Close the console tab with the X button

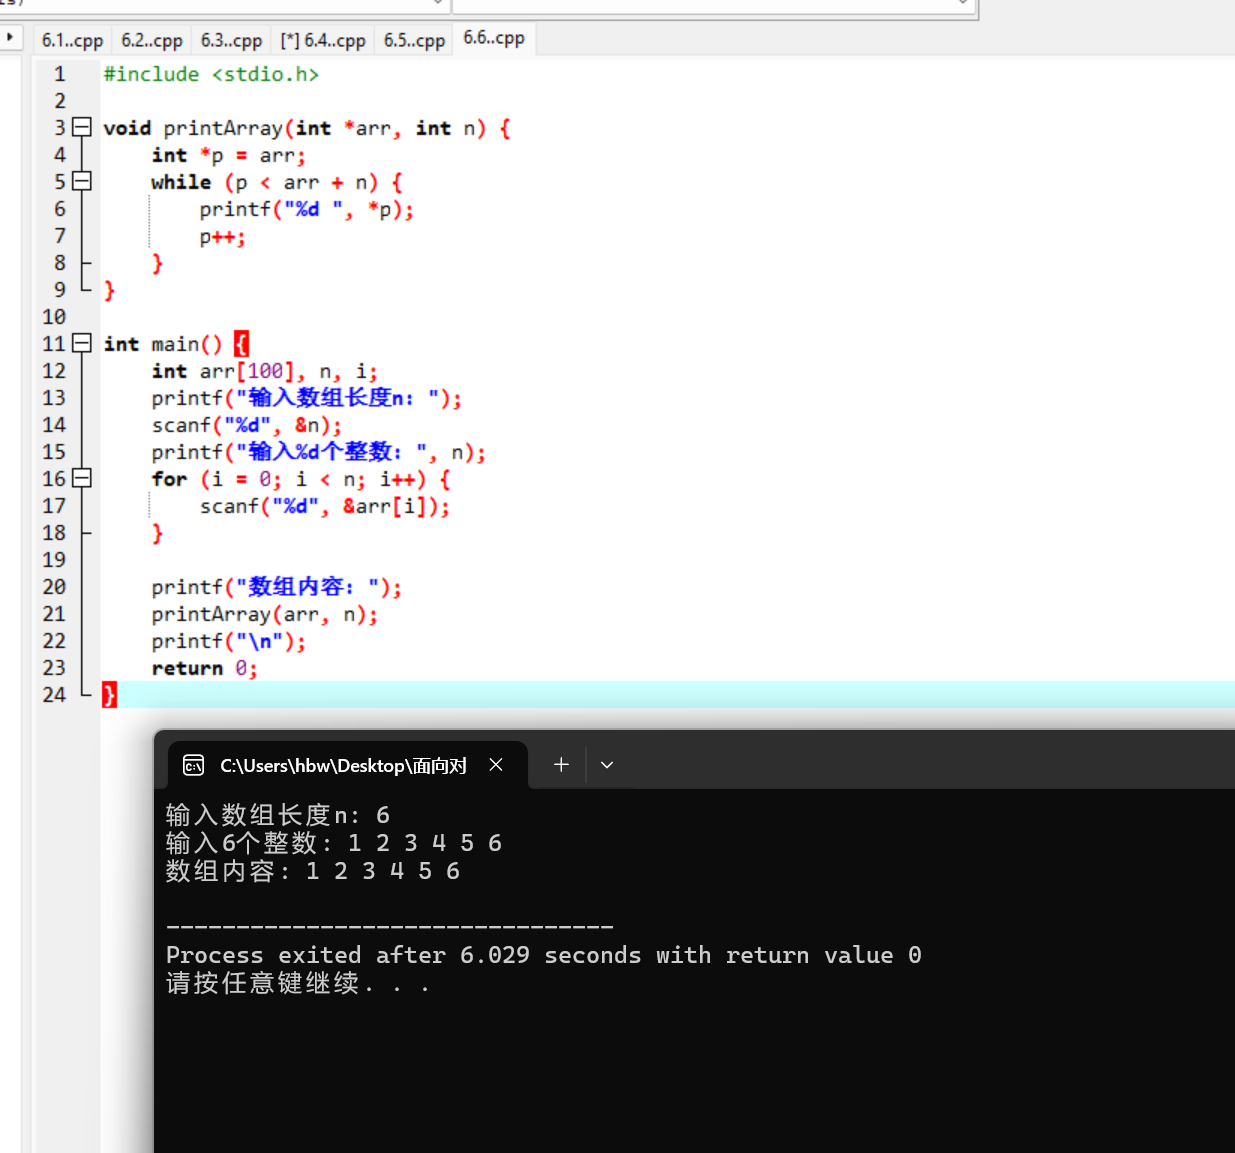496,765
